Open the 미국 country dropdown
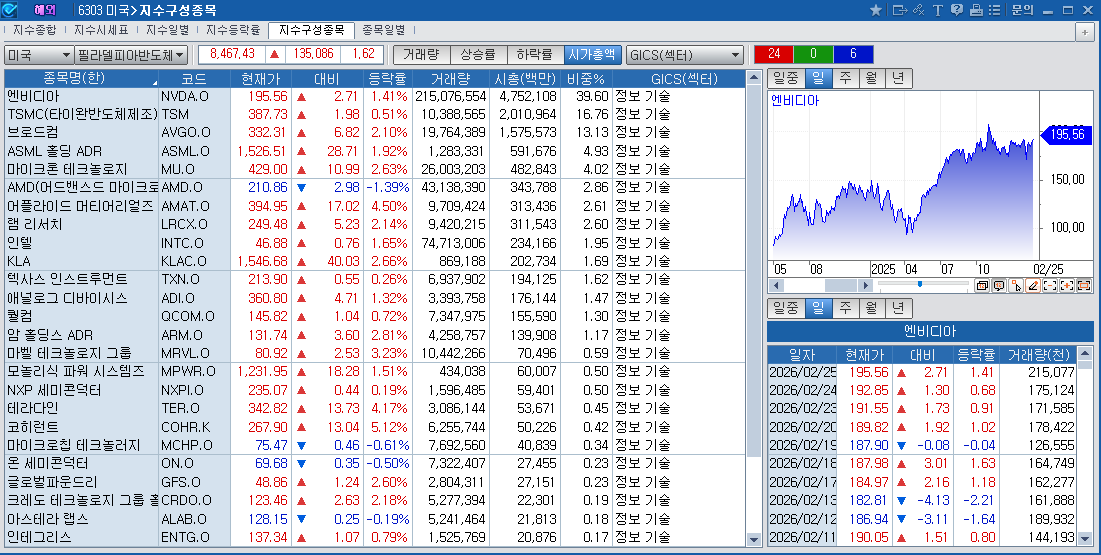Viewport: 1101px width, 555px height. 39,55
